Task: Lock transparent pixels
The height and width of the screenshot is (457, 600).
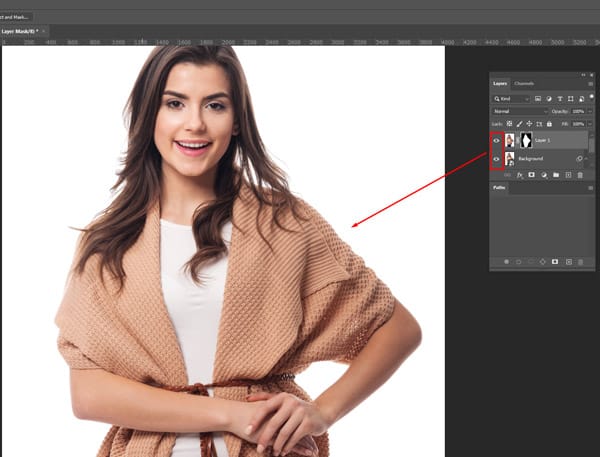Action: (509, 124)
